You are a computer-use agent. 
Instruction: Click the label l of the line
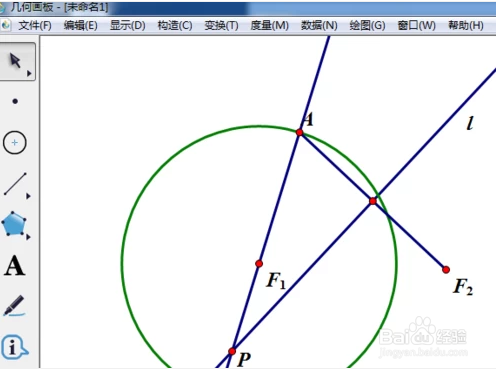click(470, 123)
